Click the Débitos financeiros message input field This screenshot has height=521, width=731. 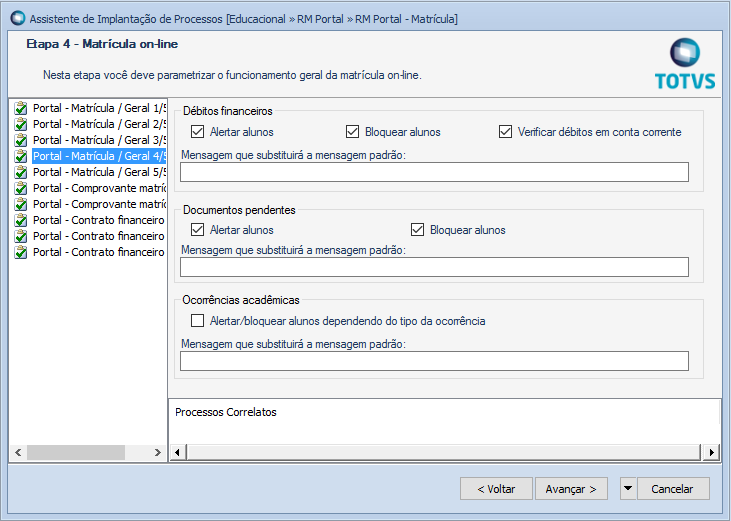point(434,172)
